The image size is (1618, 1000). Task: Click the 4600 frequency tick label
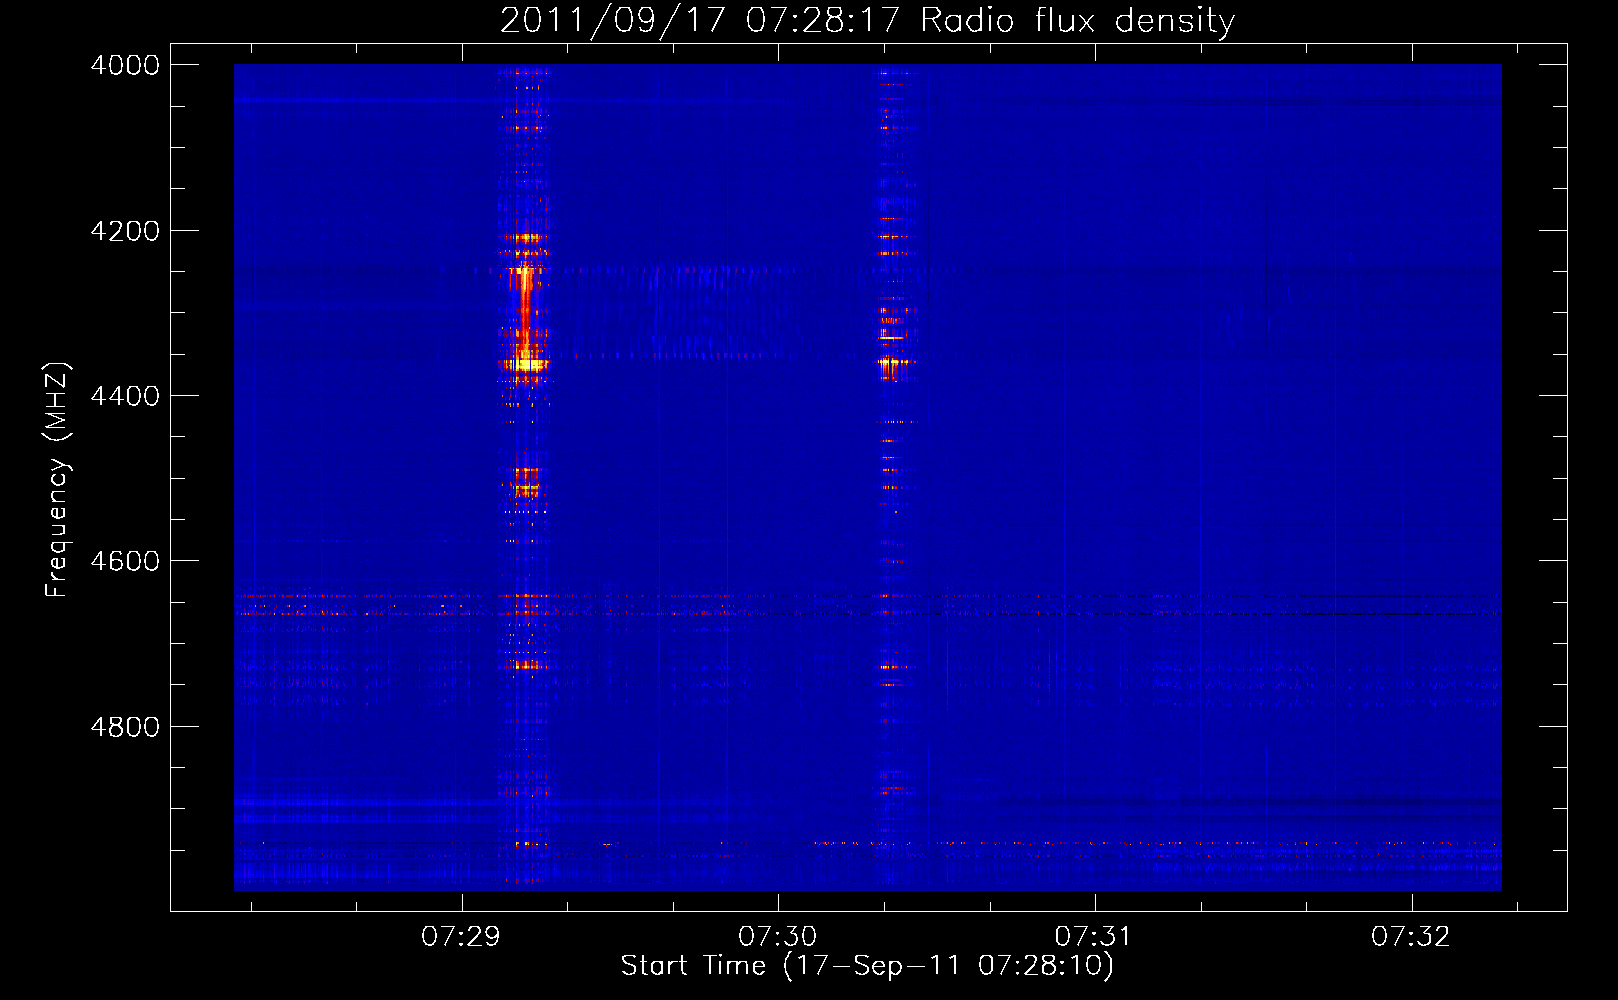(x=125, y=561)
